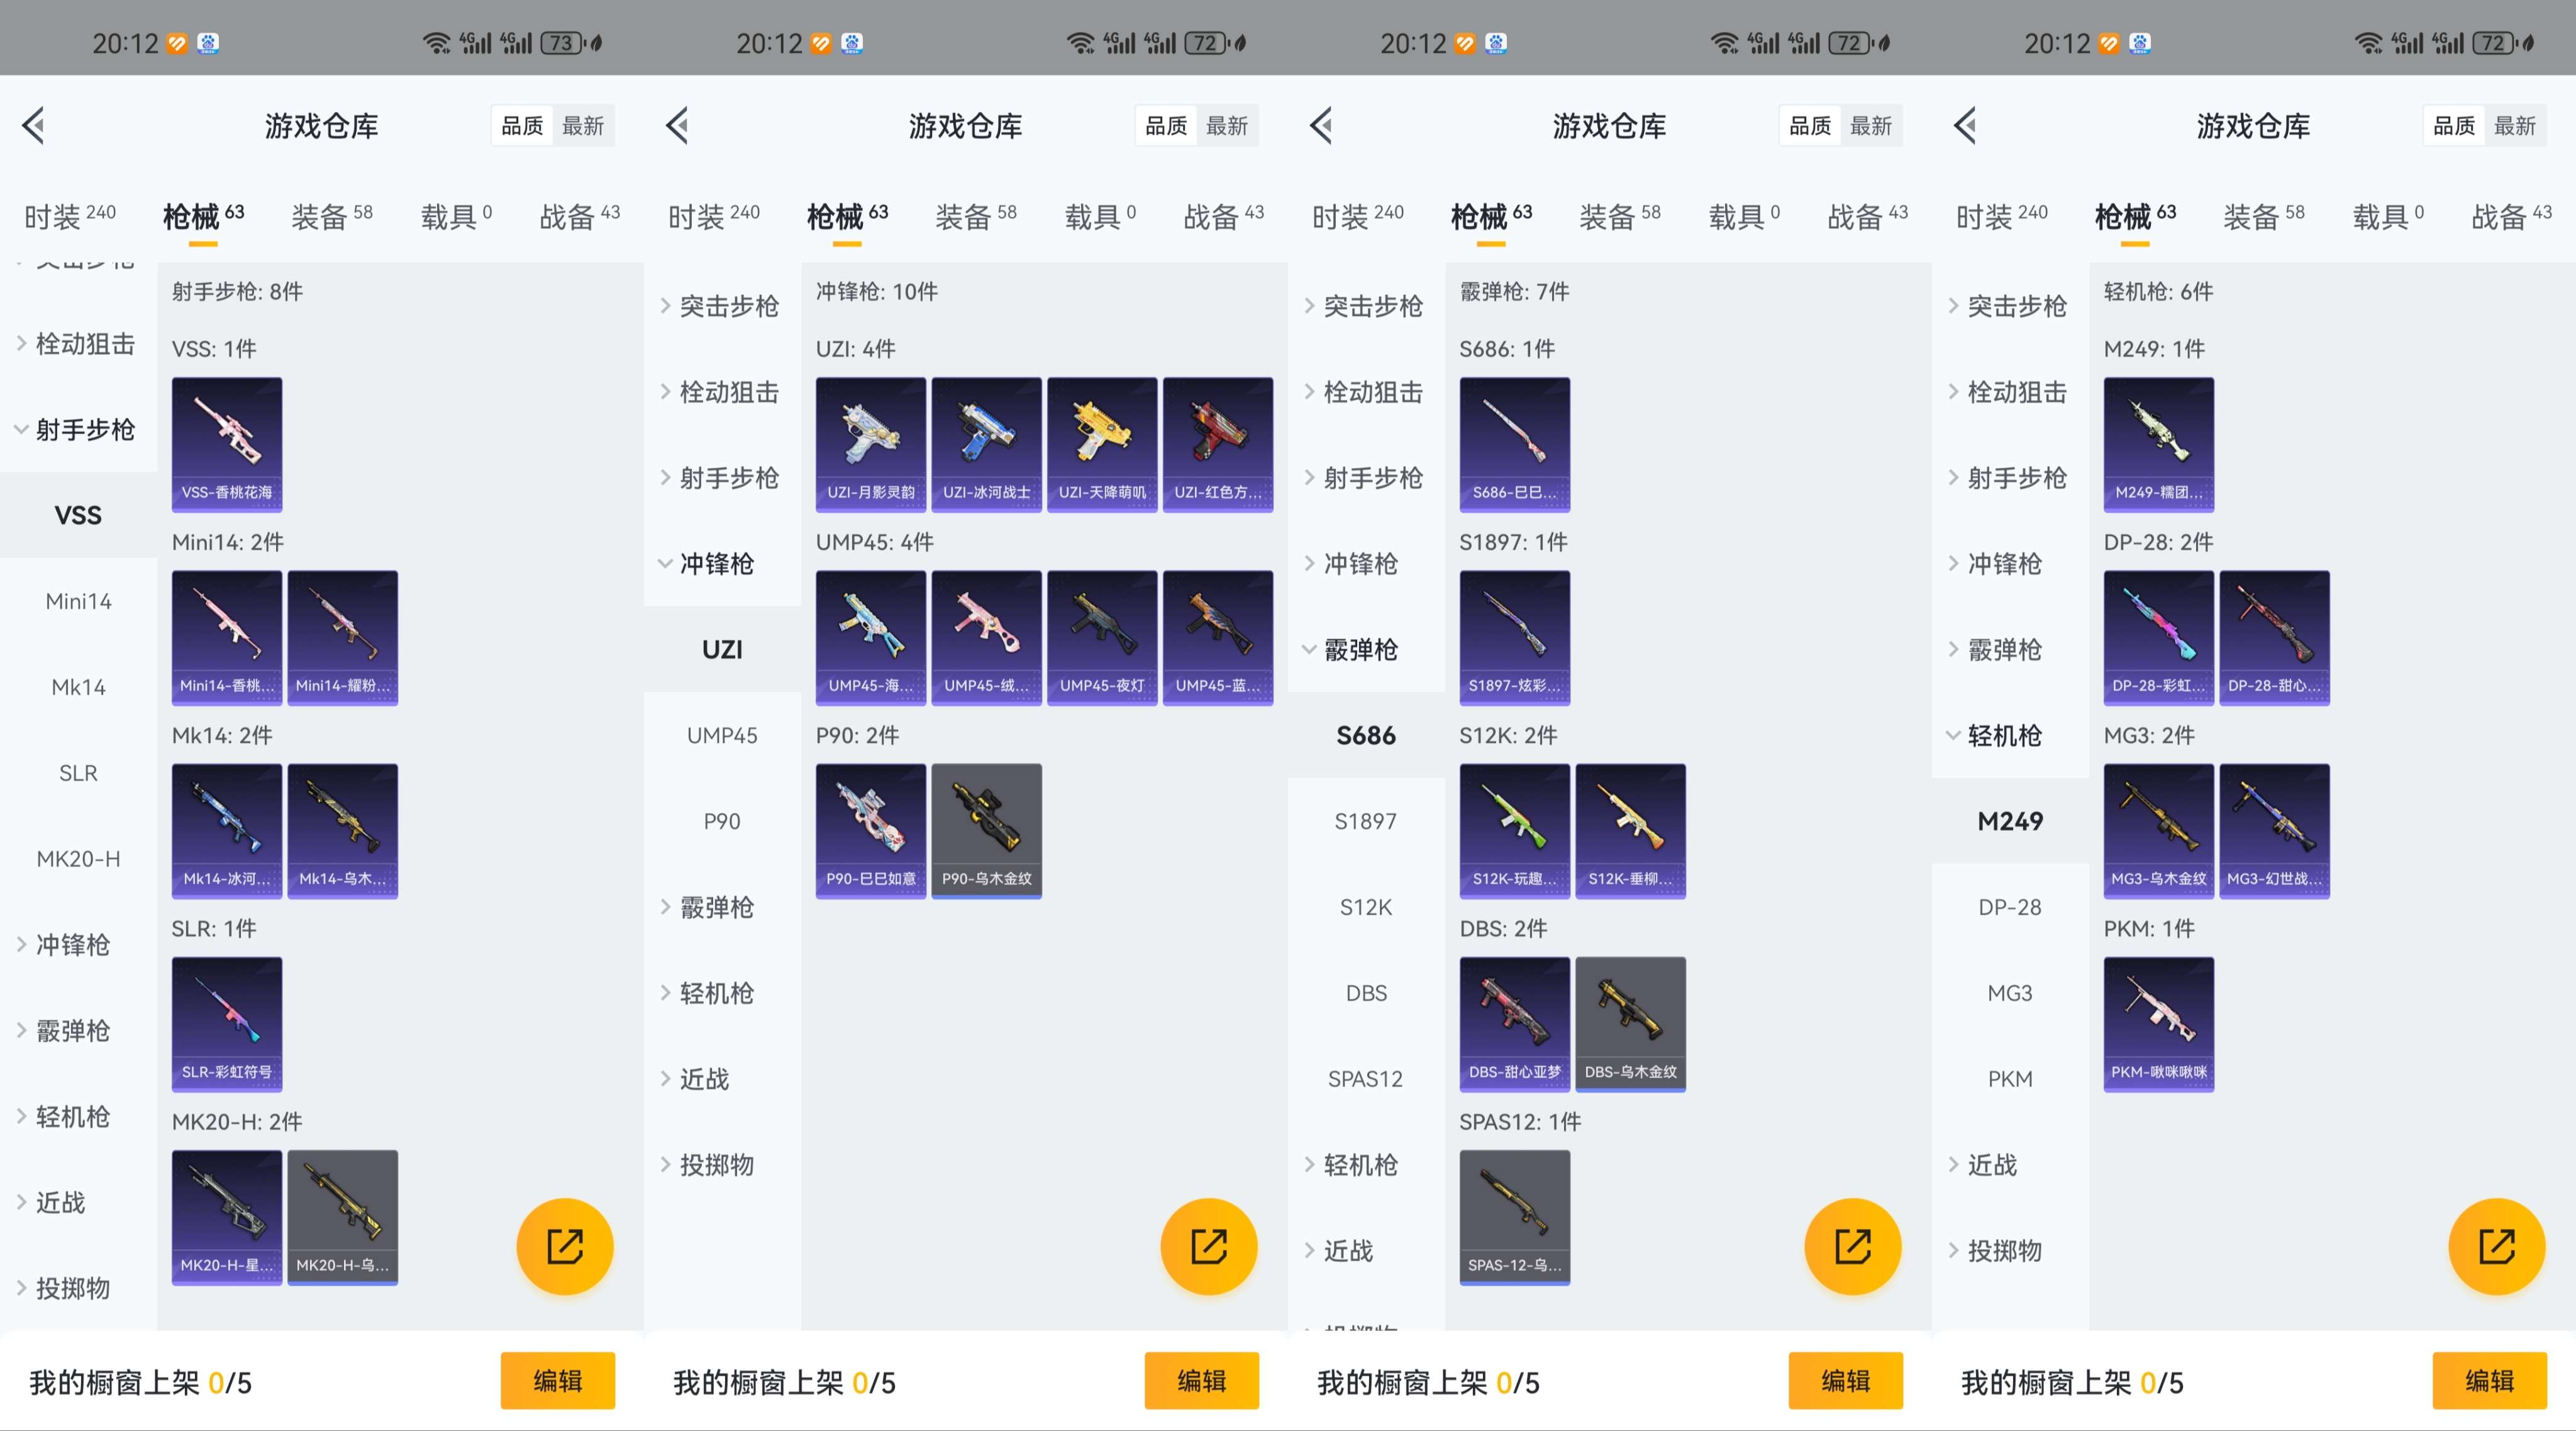Switch sort to 最新 in 轻机枪 panel
The height and width of the screenshot is (1431, 2576).
coord(2515,126)
